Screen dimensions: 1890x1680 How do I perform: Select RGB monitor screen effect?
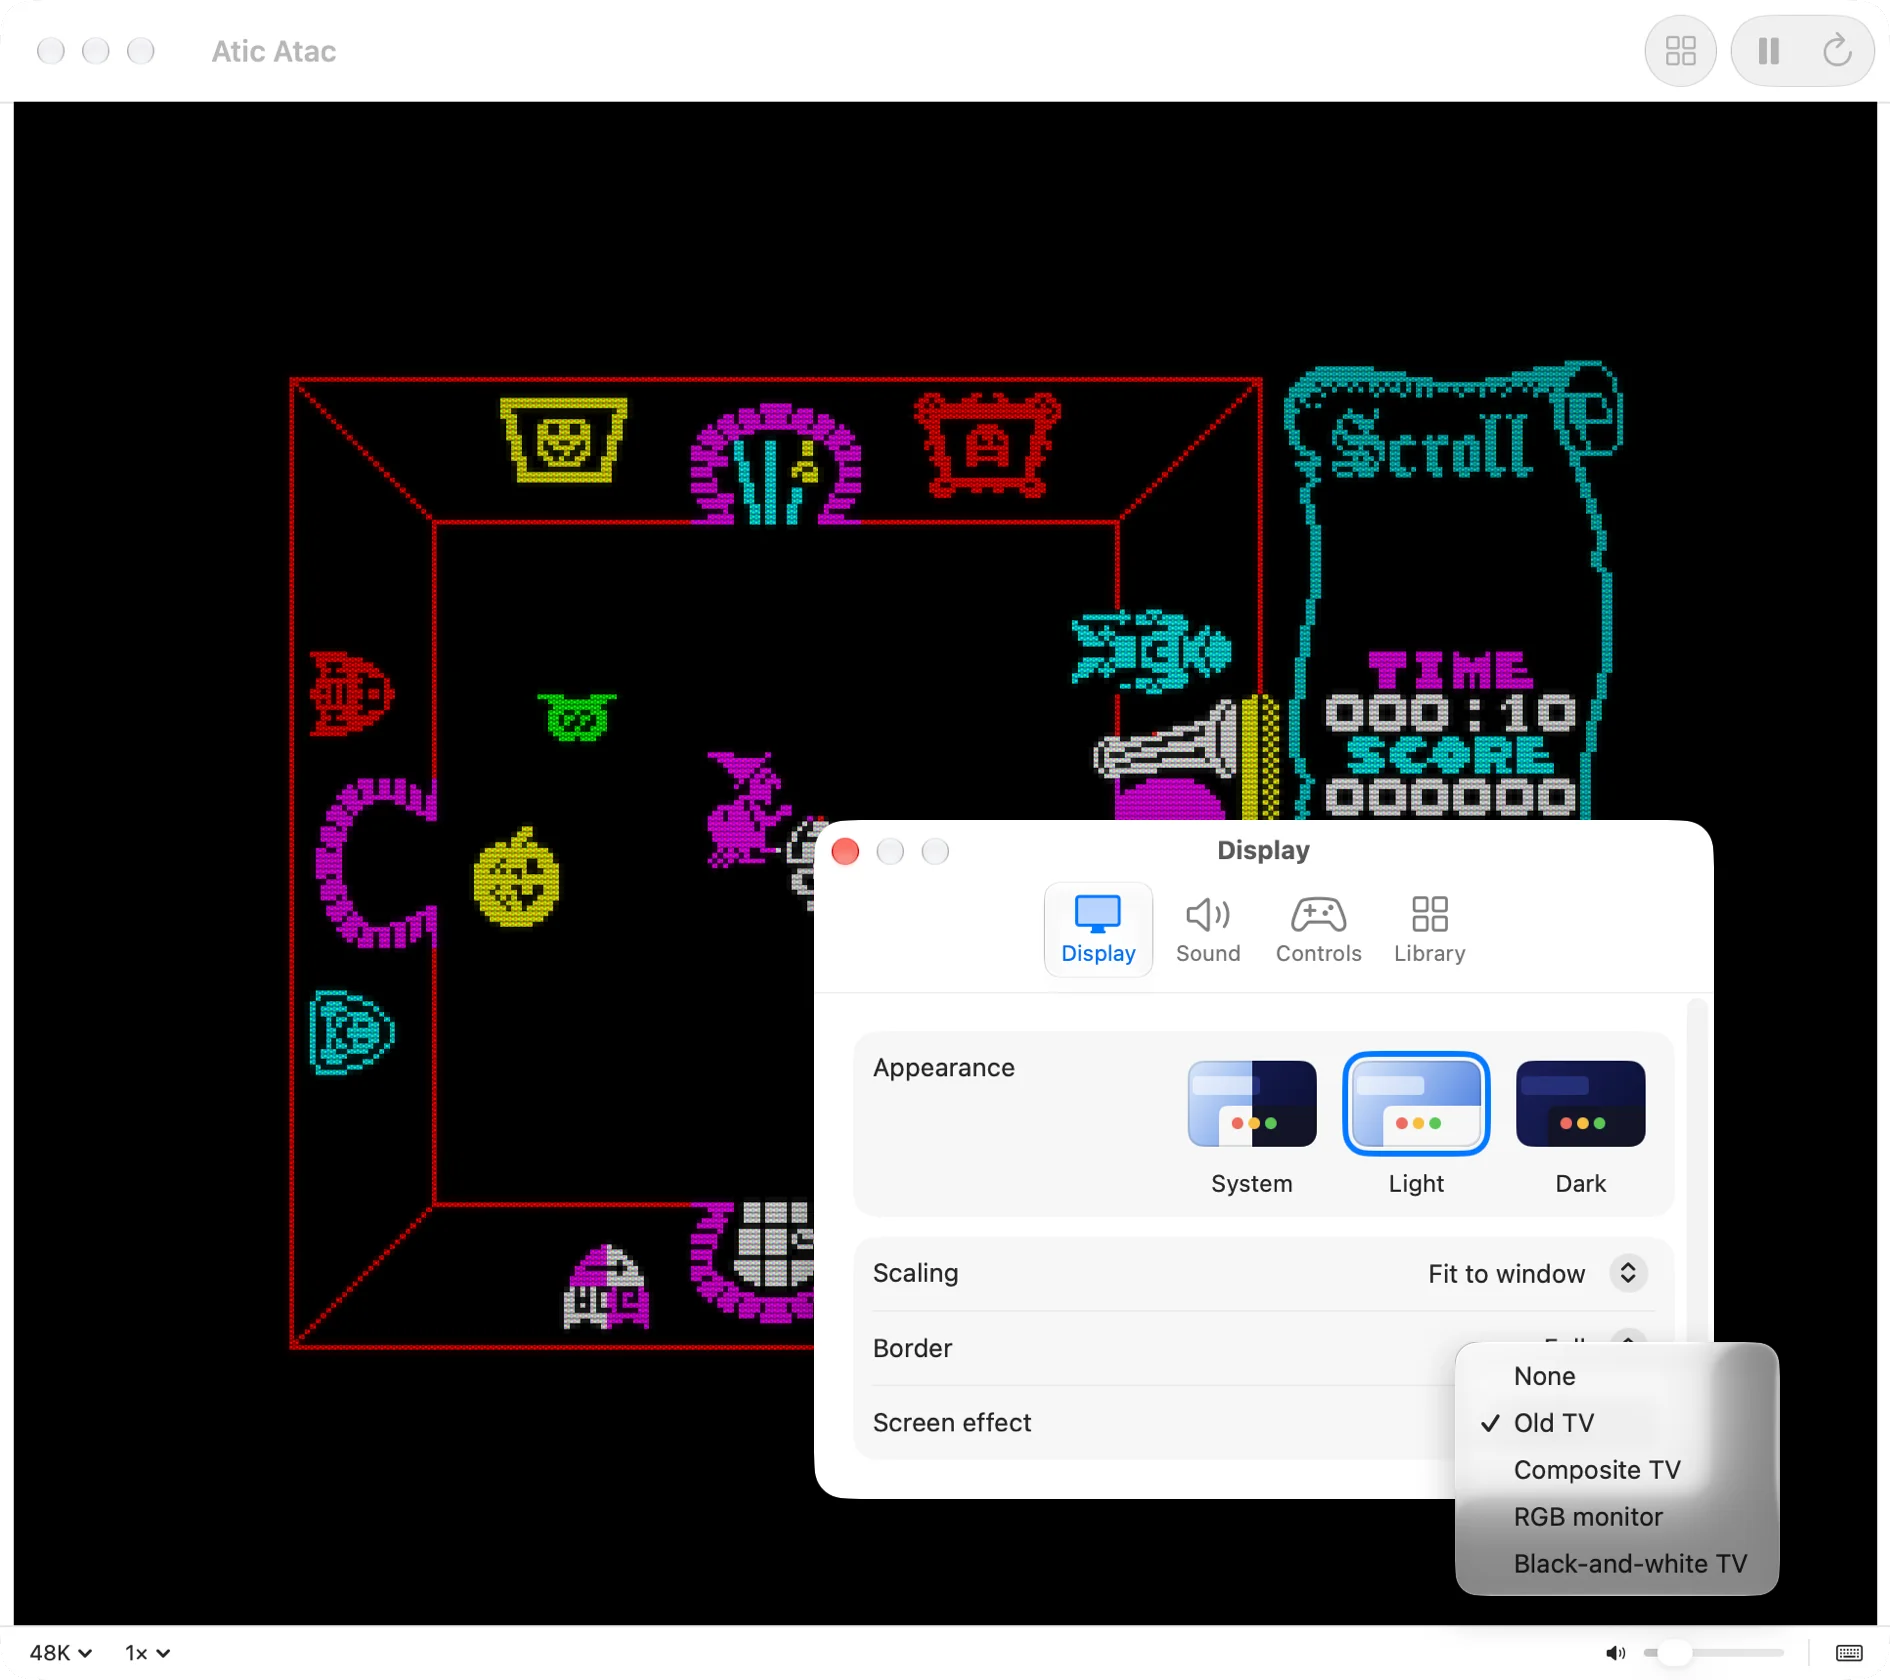(x=1616, y=1517)
